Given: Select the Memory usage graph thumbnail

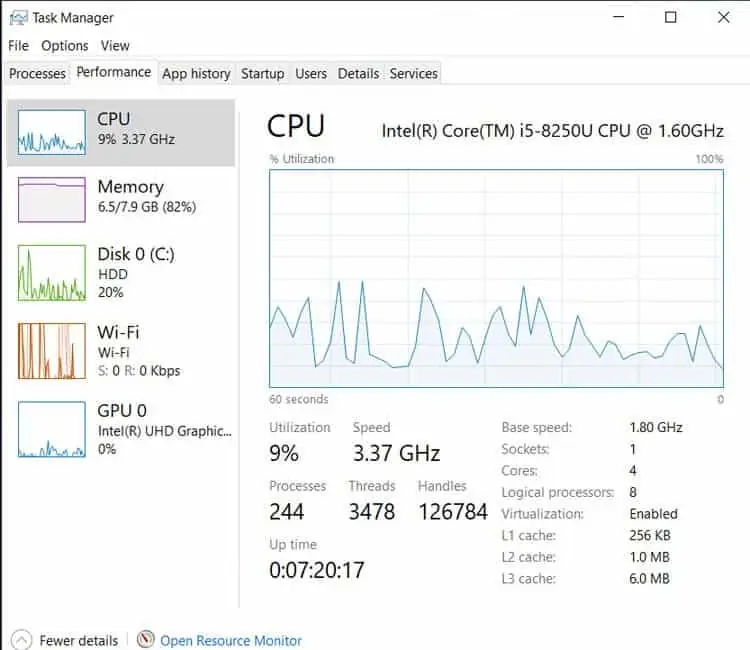Looking at the screenshot, I should pos(51,199).
